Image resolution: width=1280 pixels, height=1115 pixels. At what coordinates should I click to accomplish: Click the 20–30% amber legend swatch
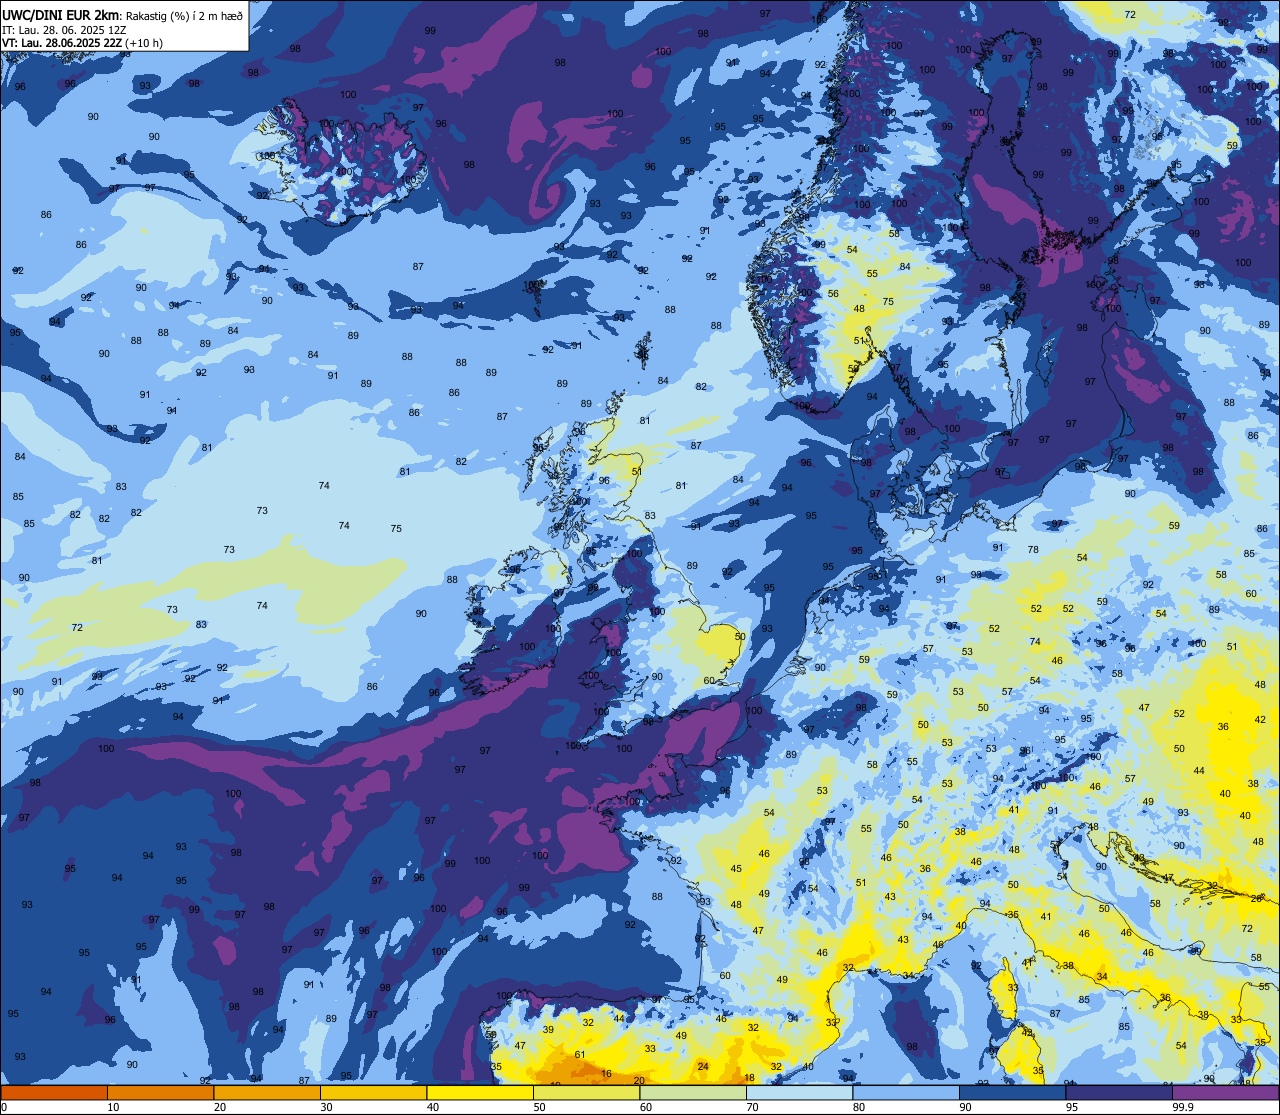point(267,1093)
